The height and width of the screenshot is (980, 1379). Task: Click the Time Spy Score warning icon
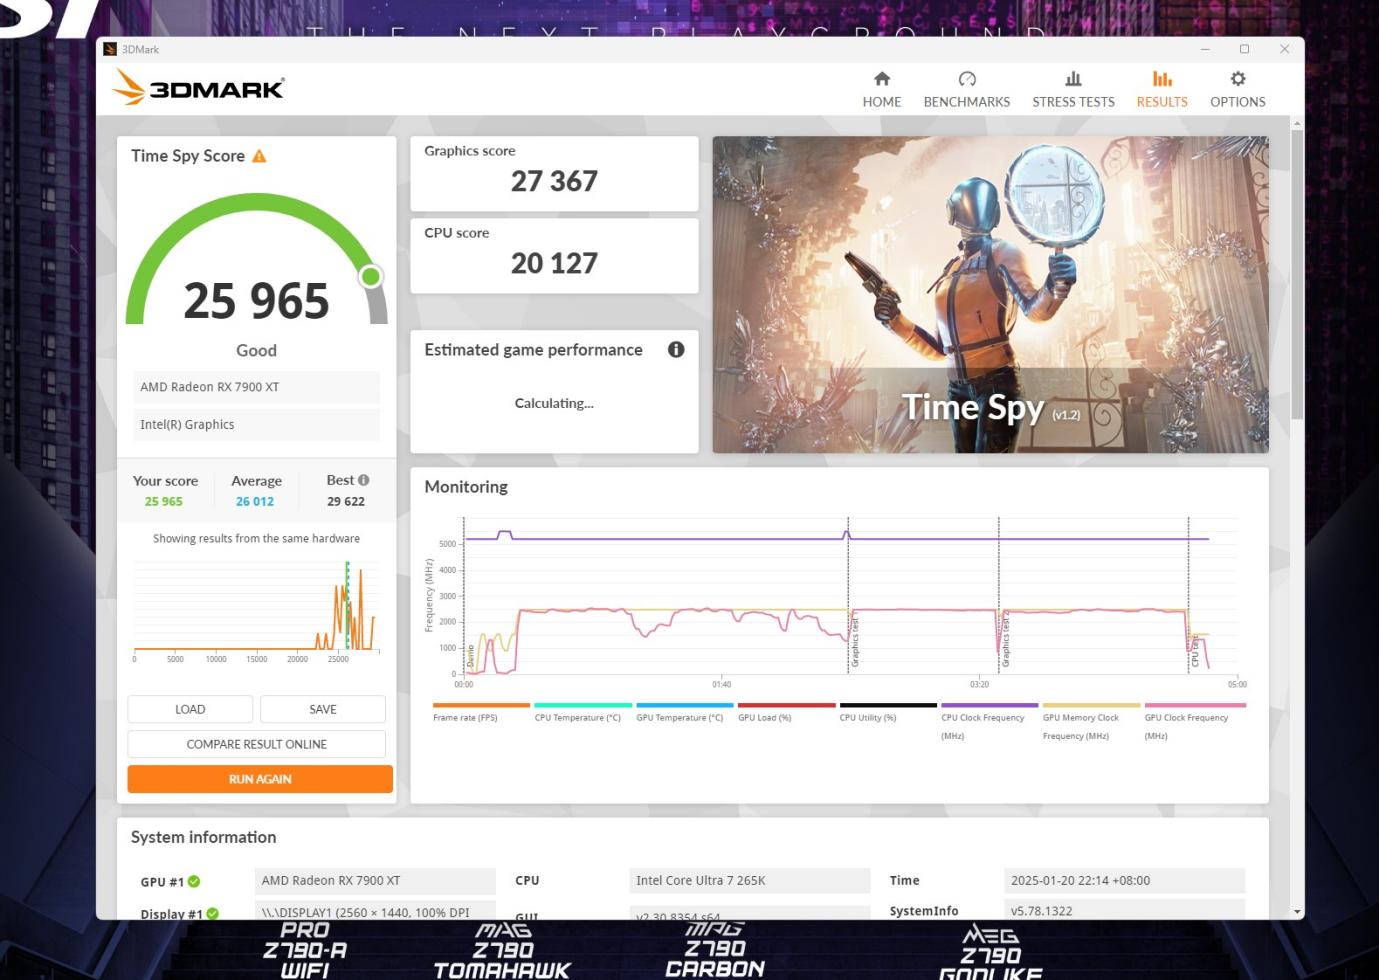pyautogui.click(x=259, y=156)
